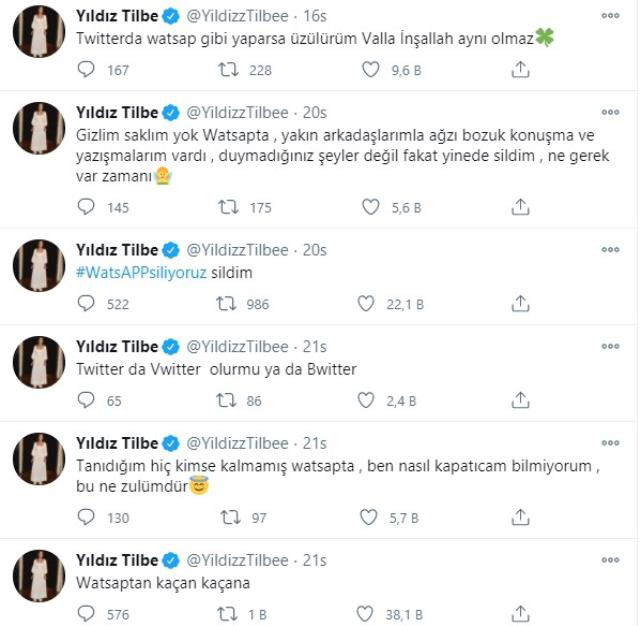The image size is (640, 626).
Task: Retweet the "Tanıdığım hiç kimse" tweet
Action: 229,517
